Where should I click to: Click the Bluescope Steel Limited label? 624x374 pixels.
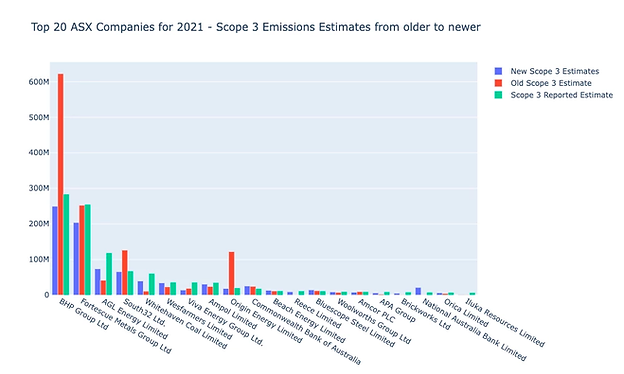click(x=355, y=323)
